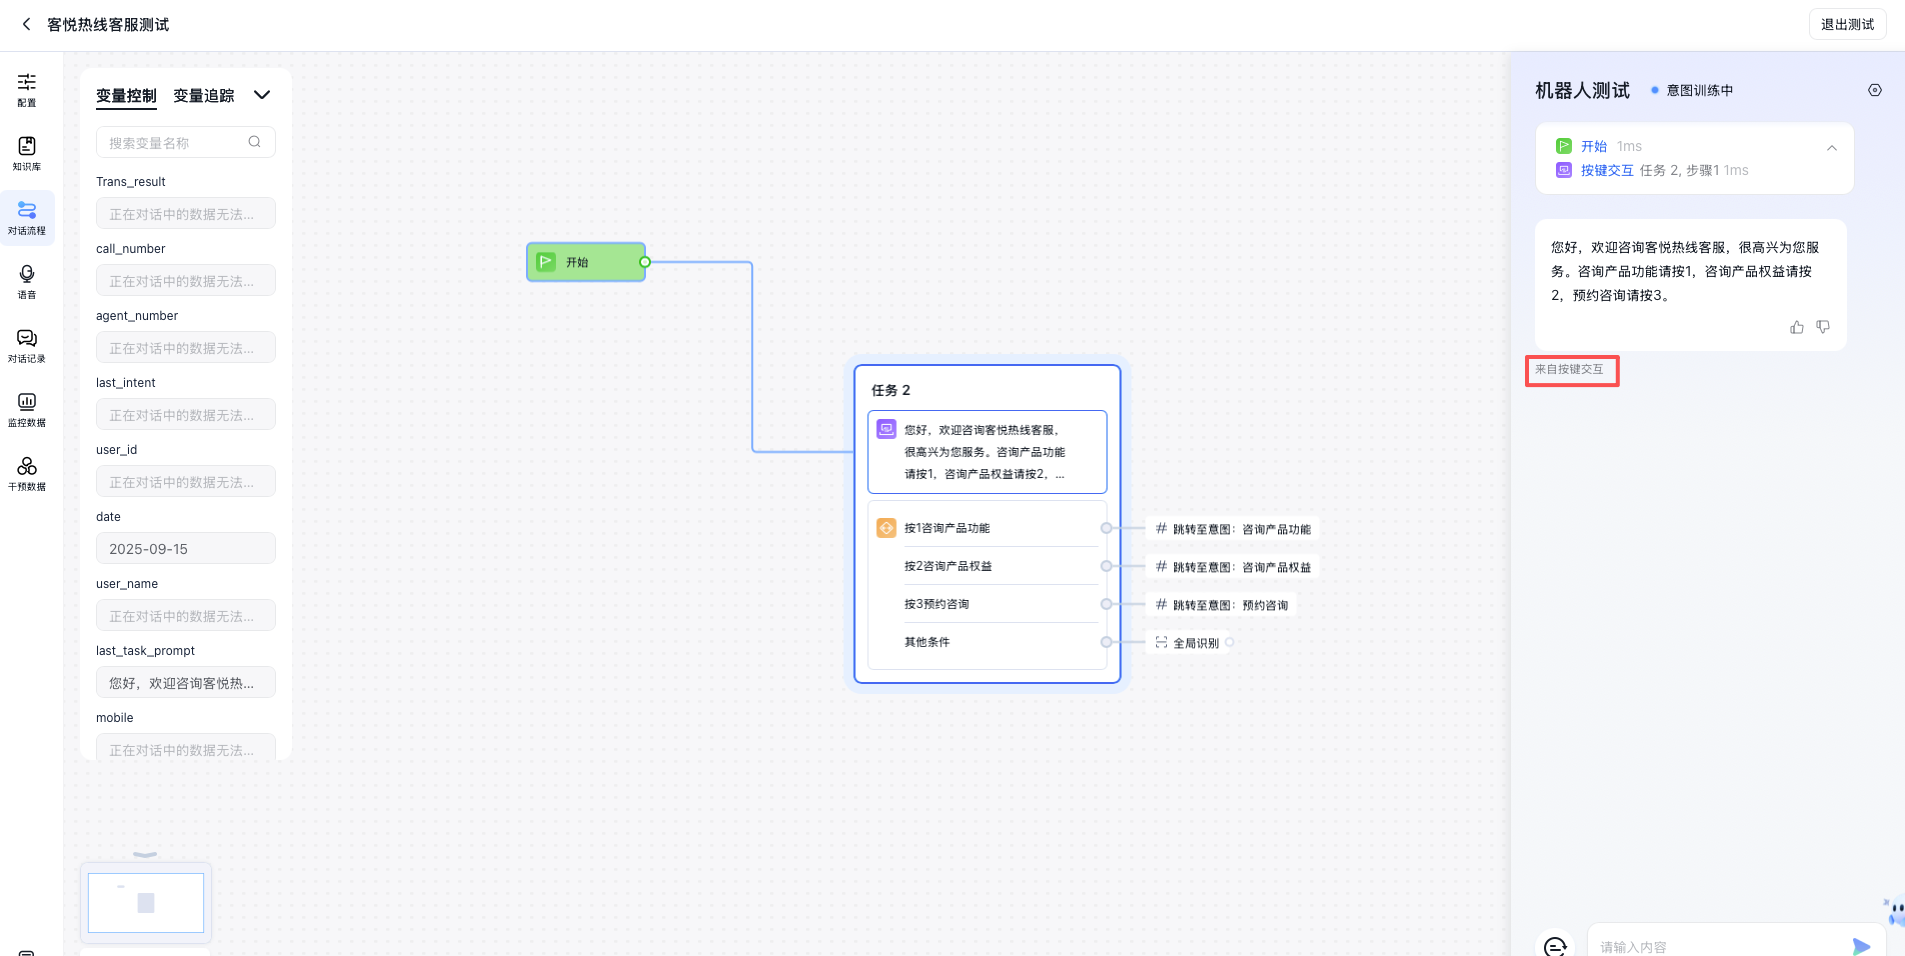Screen dimensions: 1905x956
Task: Open 对话记录 conversation records icon
Action: click(x=27, y=345)
